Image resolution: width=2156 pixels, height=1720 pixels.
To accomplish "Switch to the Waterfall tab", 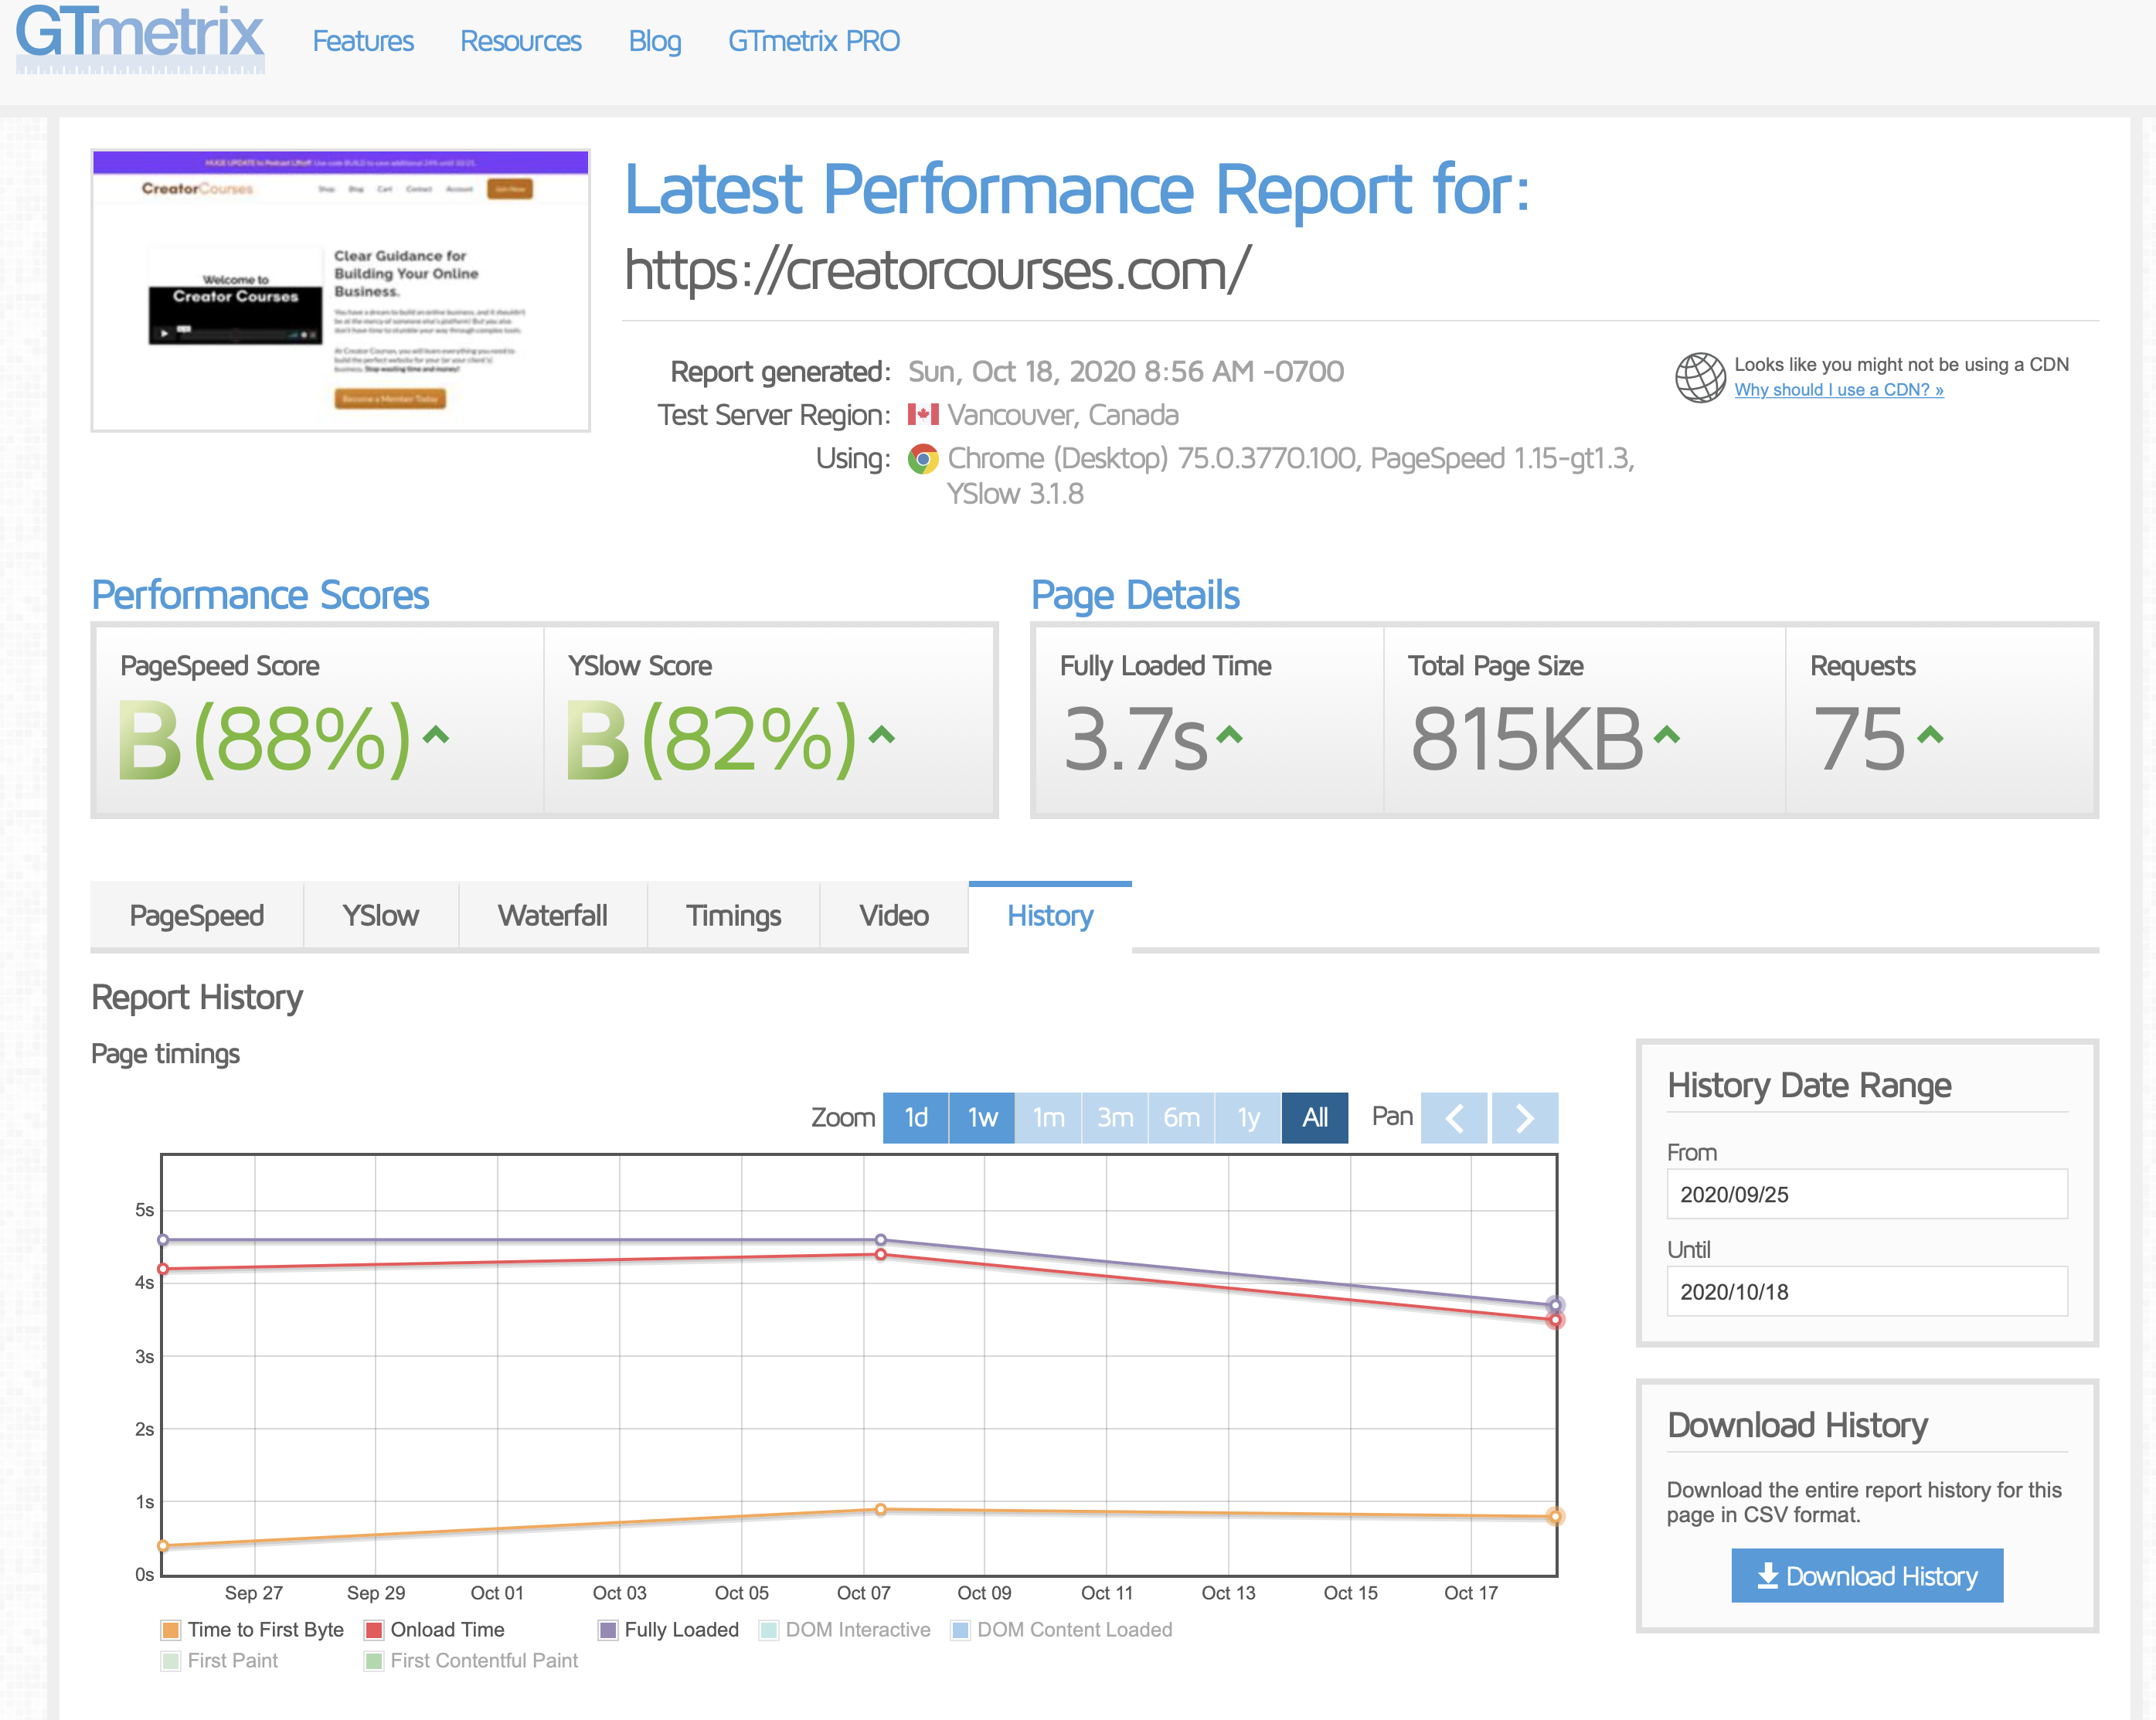I will (x=553, y=915).
